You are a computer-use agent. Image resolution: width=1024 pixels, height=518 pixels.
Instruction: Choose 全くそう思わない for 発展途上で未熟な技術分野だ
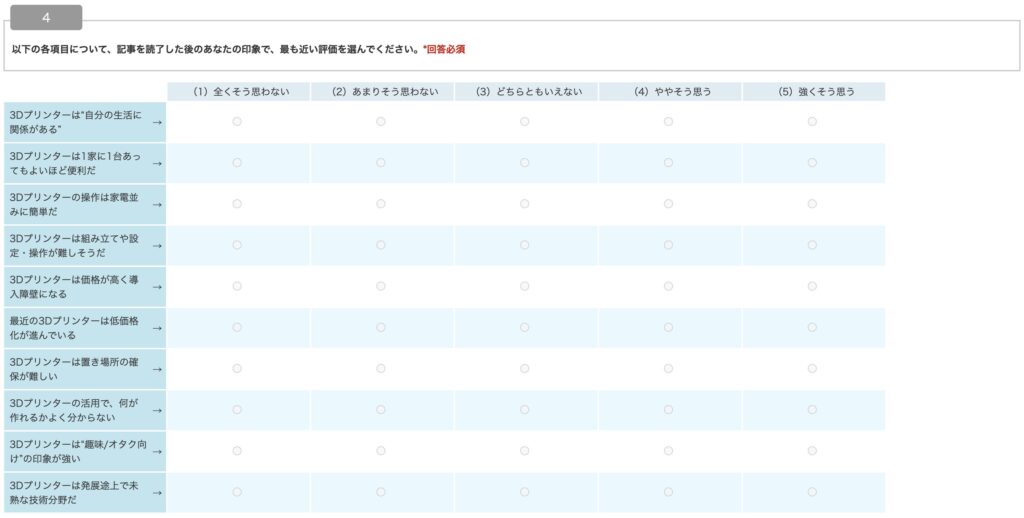(237, 492)
